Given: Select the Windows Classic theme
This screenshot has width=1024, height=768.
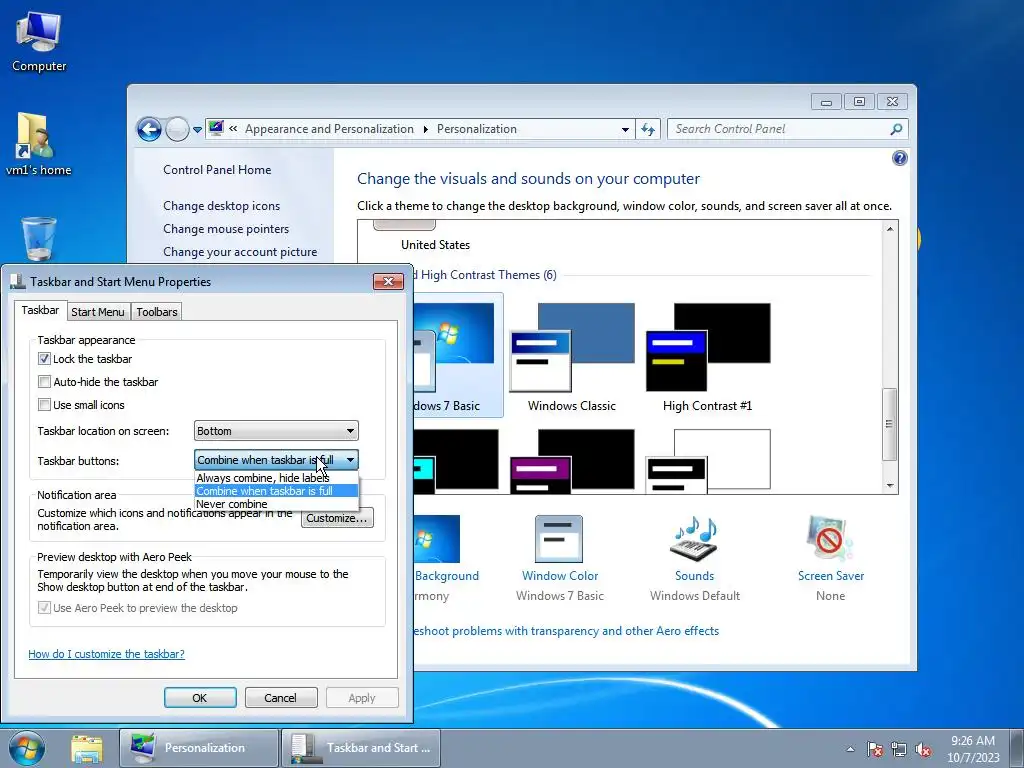Looking at the screenshot, I should (x=571, y=357).
